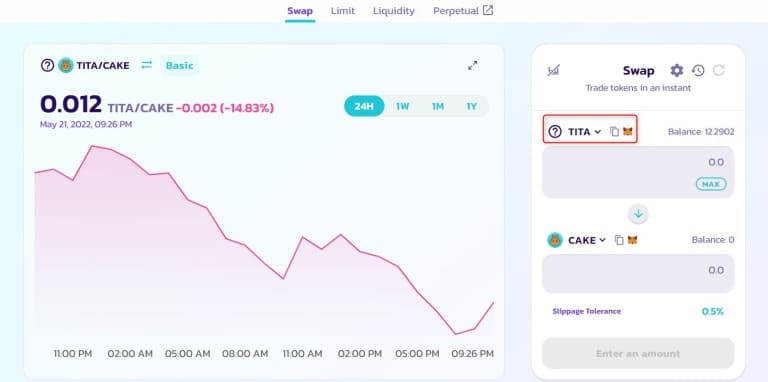Click the -0.002 (-14.83%) change text

point(225,108)
